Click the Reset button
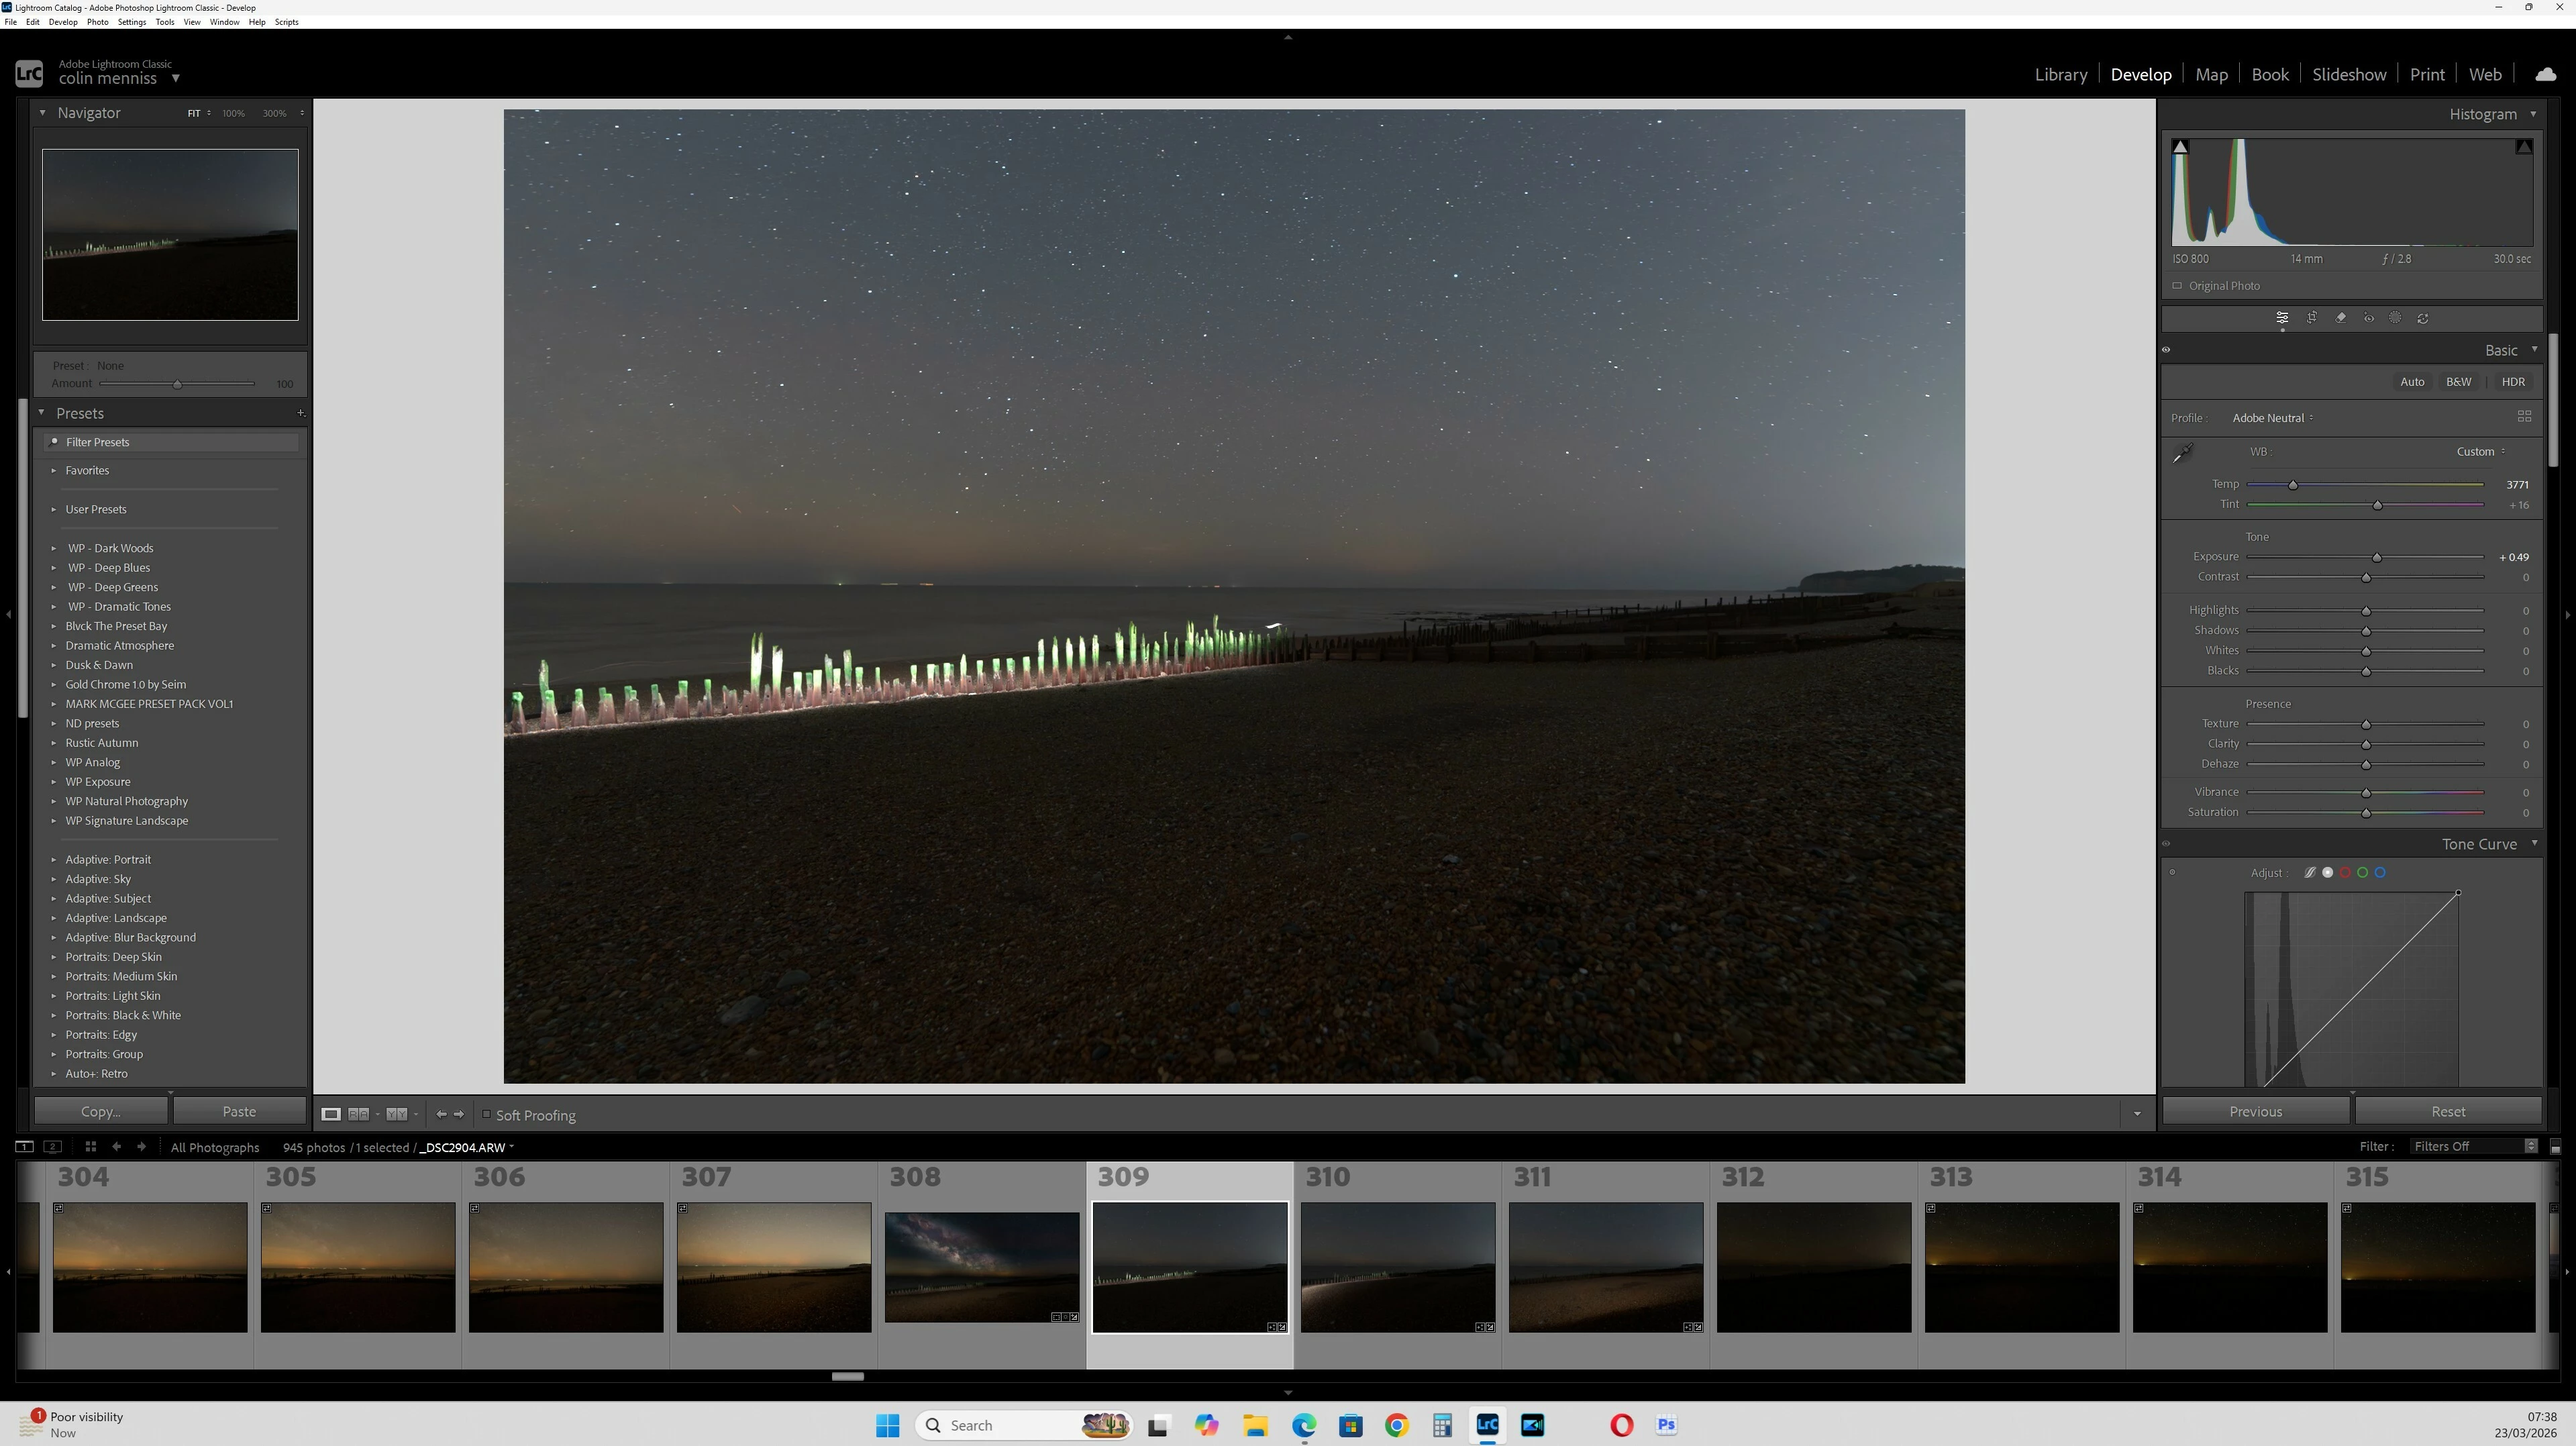 click(x=2447, y=1111)
